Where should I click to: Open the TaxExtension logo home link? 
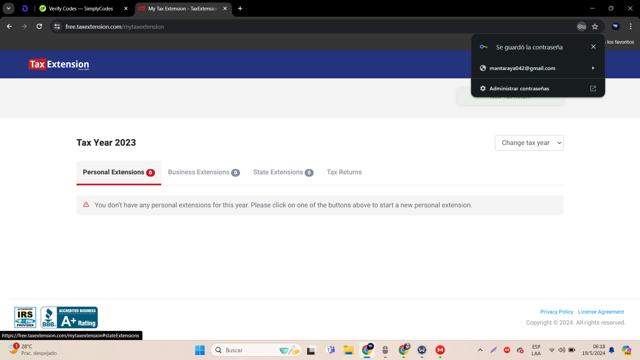[x=59, y=64]
